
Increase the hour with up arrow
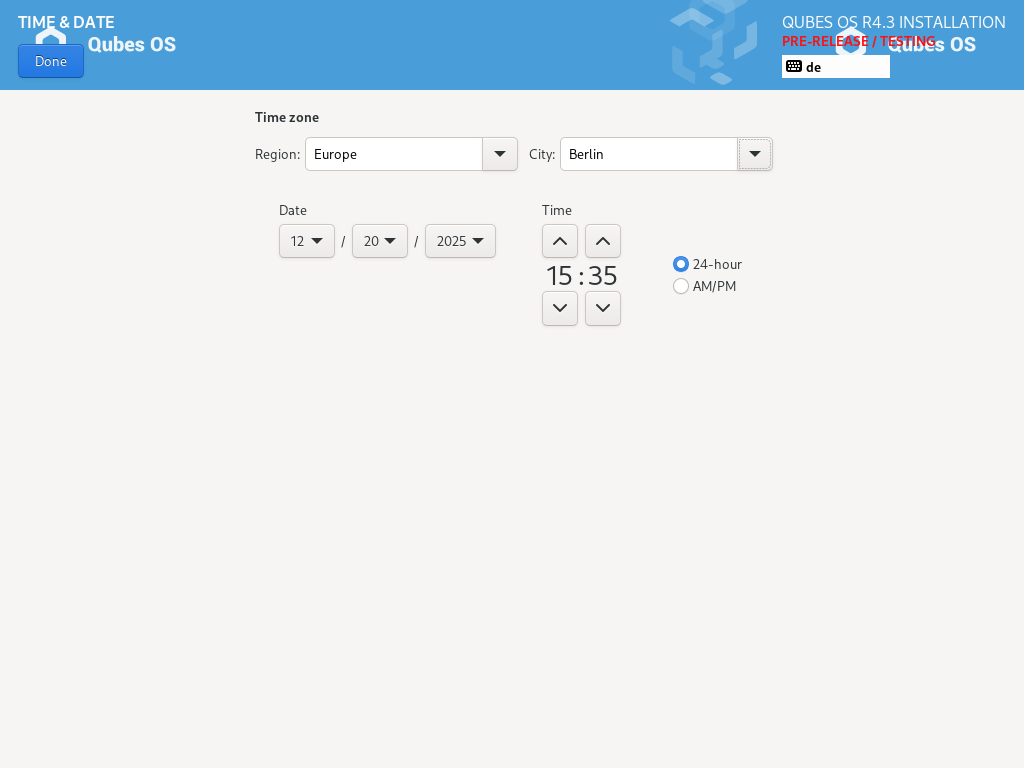(x=560, y=241)
